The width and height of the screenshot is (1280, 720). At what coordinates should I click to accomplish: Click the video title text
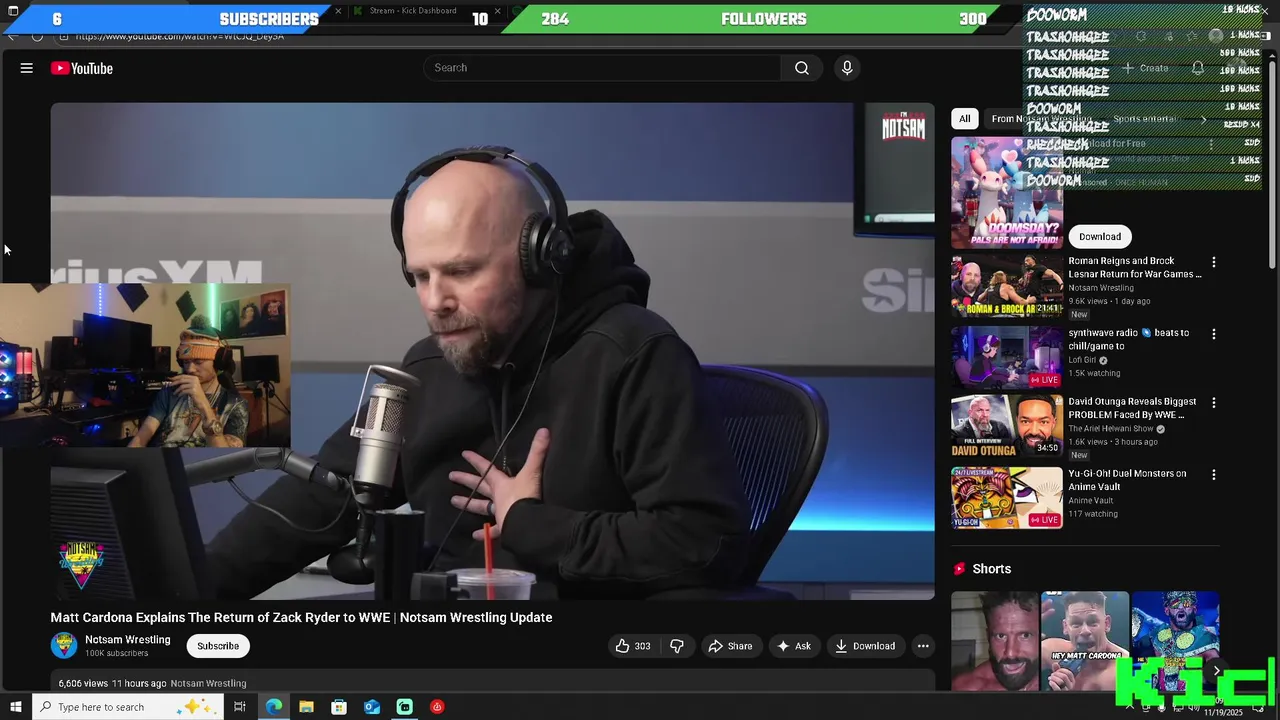click(302, 618)
